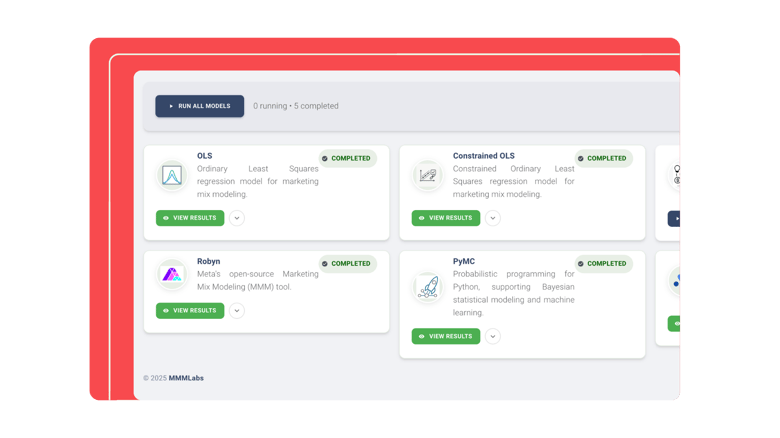Click the check icon on PyMC Completed badge
This screenshot has width=780, height=438.
coord(581,264)
